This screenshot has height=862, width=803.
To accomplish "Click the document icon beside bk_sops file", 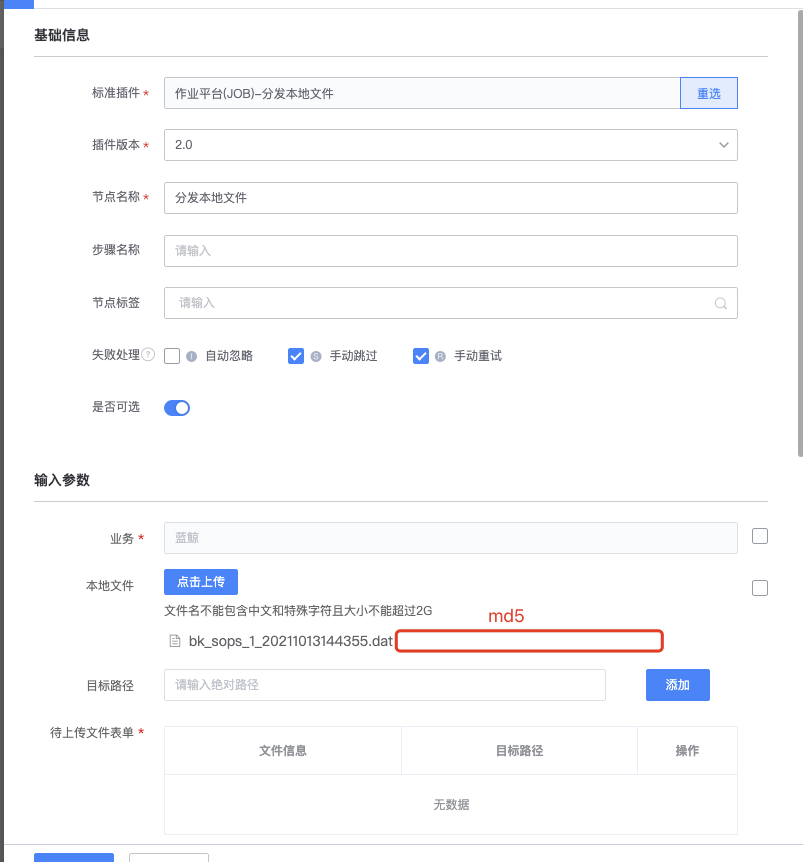I will pos(176,641).
